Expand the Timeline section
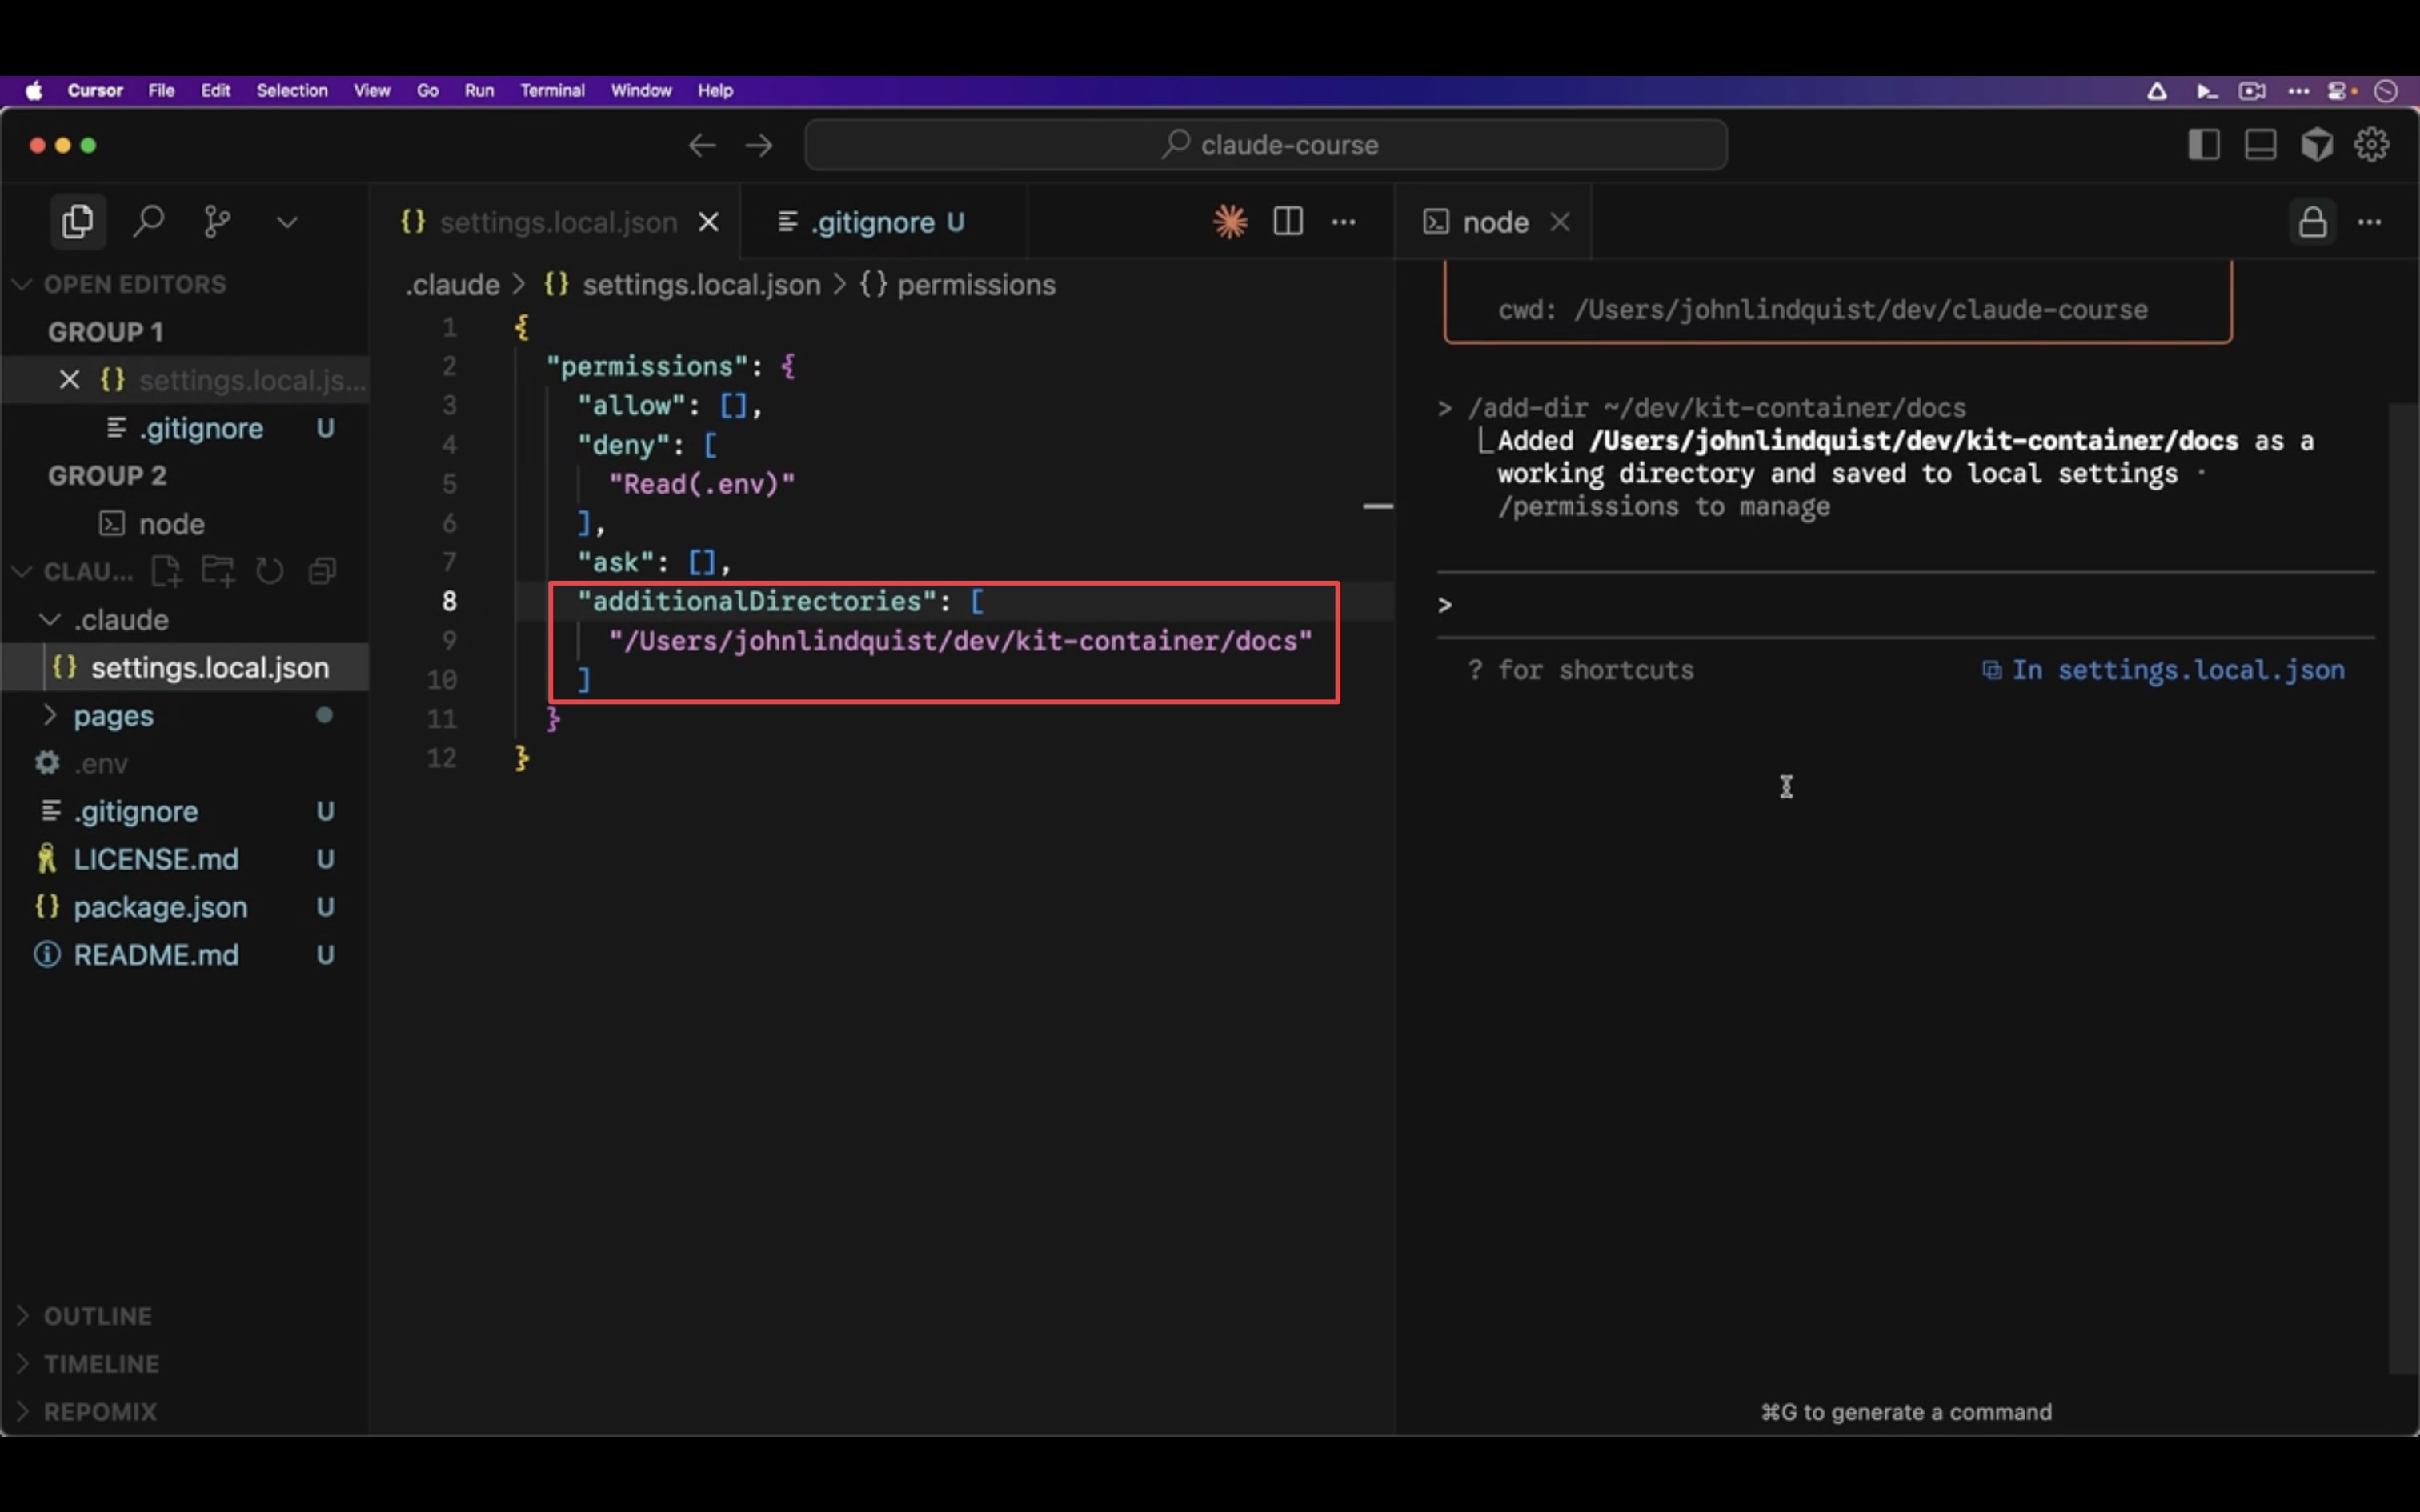Screen dimensions: 2420x1512 point(185,1364)
